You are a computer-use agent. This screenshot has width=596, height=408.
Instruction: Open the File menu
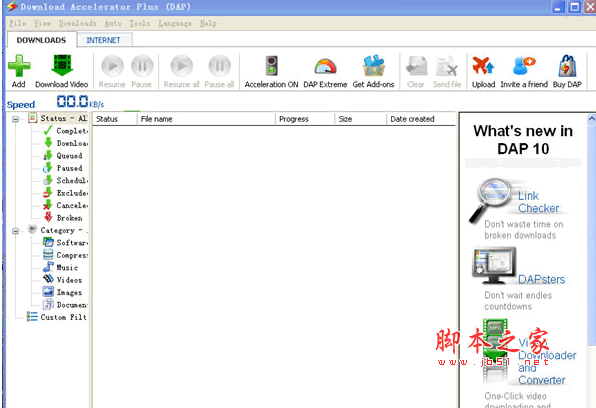[x=17, y=24]
